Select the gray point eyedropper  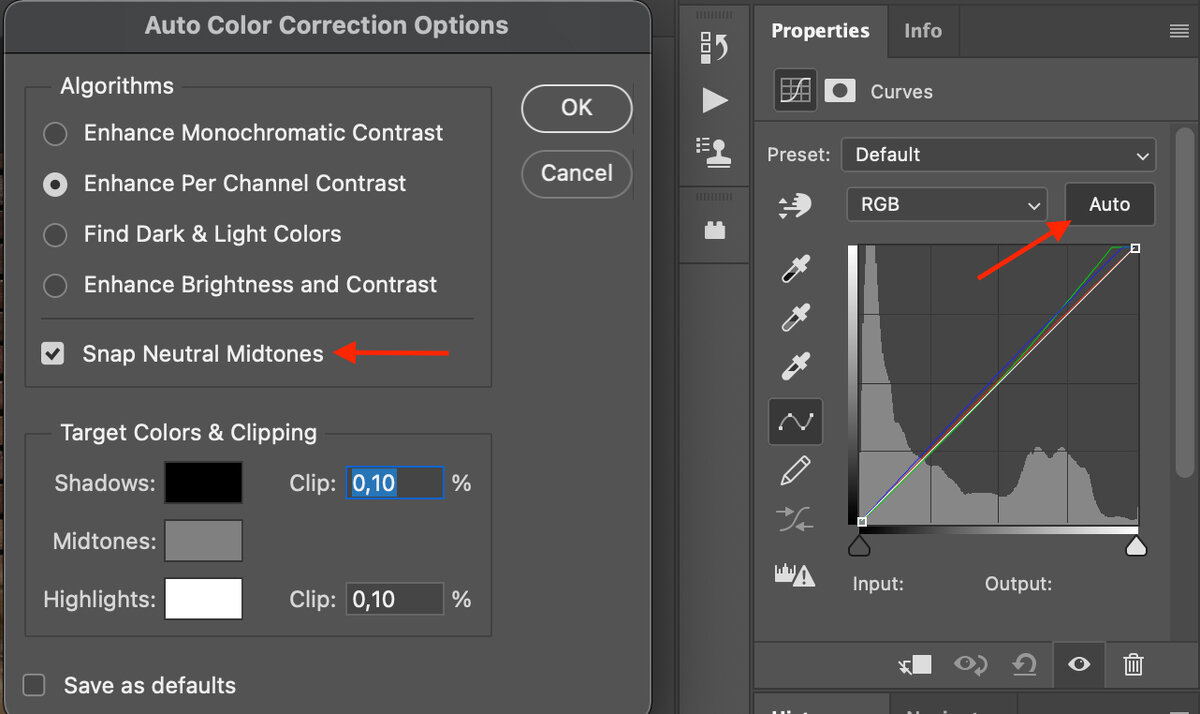coord(794,317)
